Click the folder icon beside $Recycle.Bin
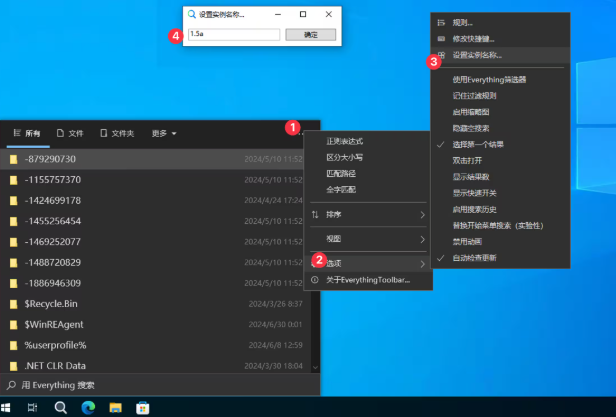Image resolution: width=616 pixels, height=417 pixels. tap(14, 304)
